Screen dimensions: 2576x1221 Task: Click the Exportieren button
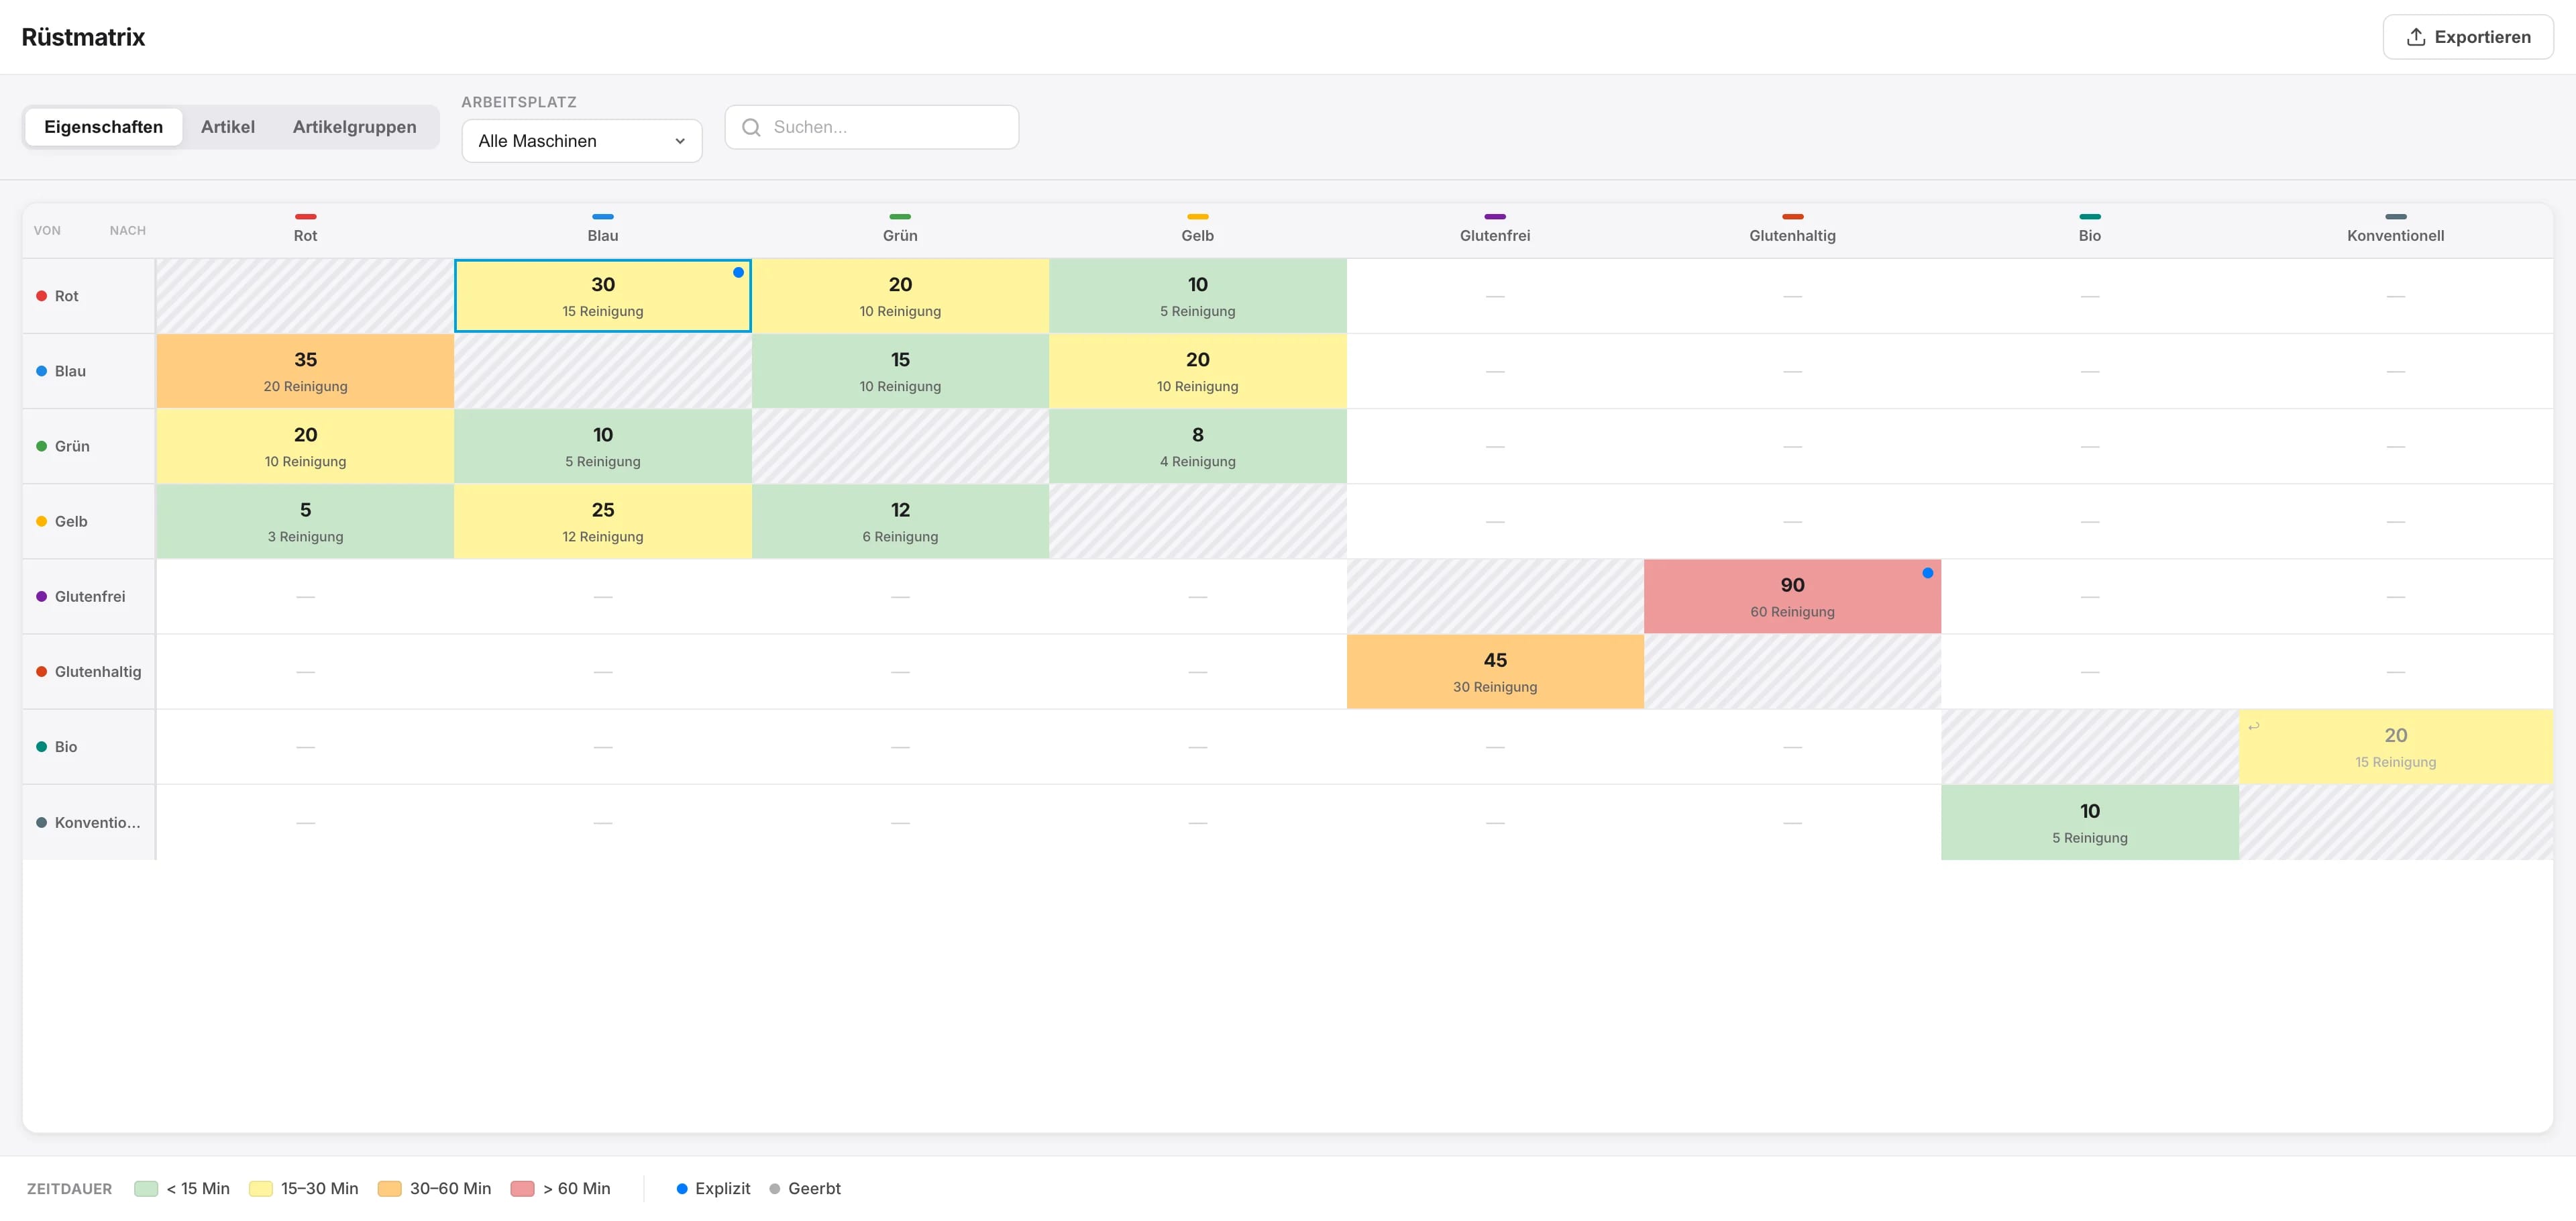point(2467,36)
